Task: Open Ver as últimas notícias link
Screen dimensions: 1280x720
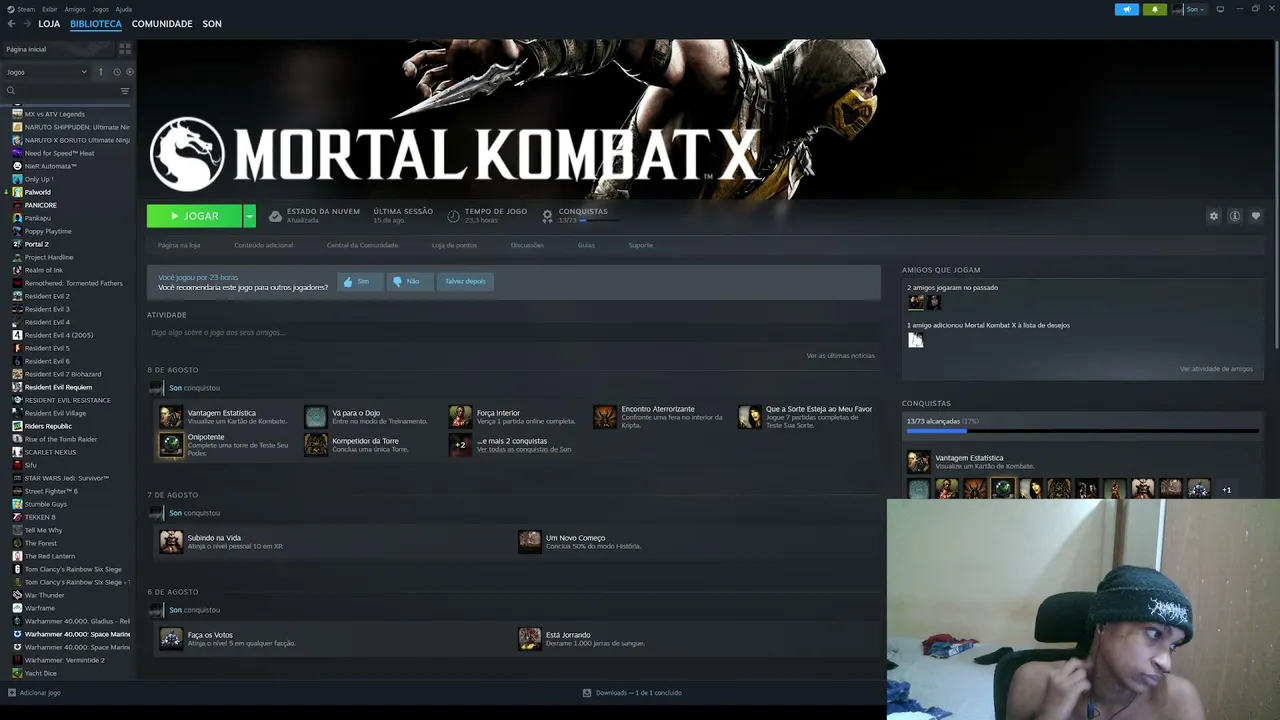Action: 841,356
